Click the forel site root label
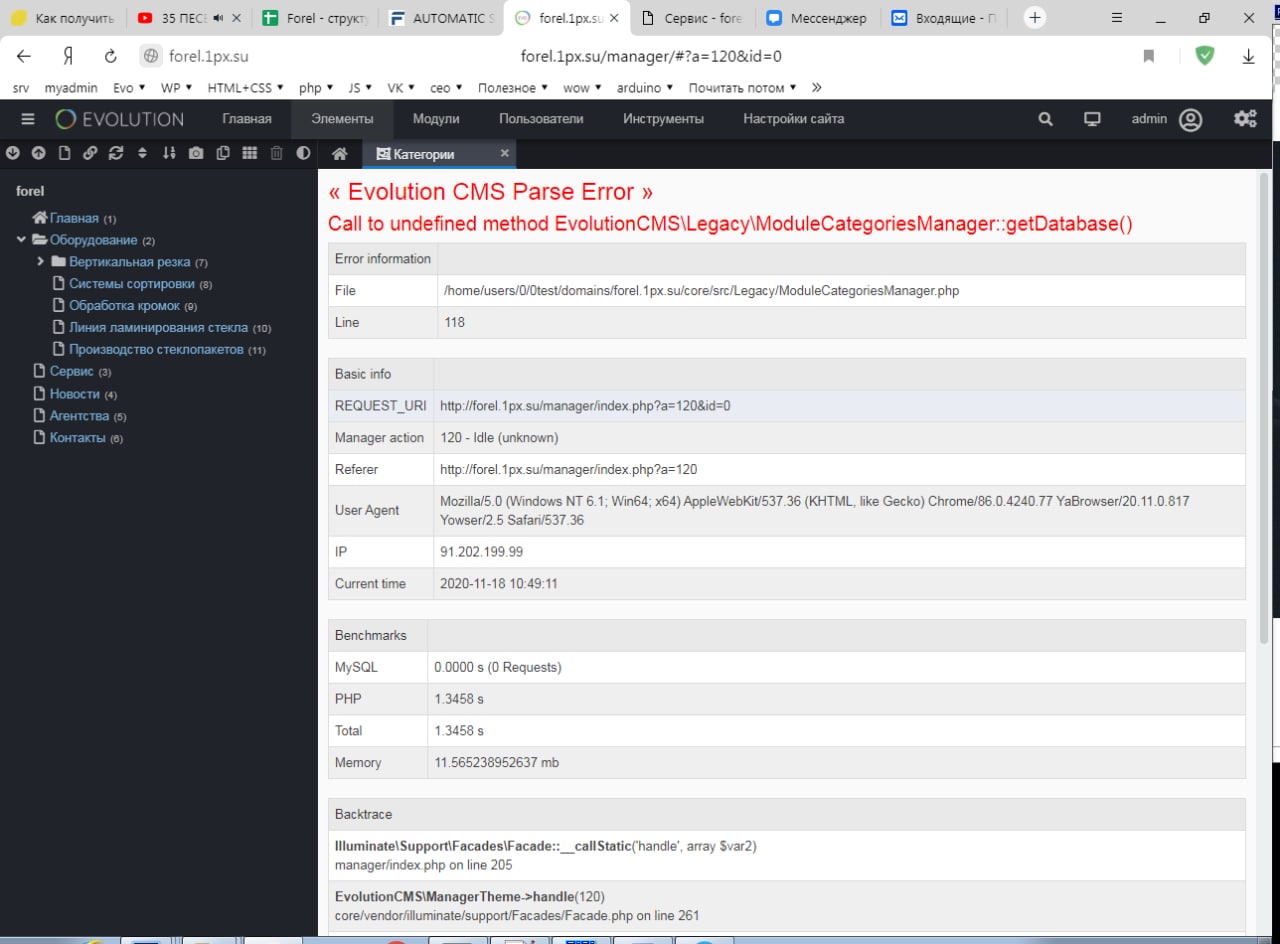Viewport: 1280px width, 944px height. pos(31,191)
